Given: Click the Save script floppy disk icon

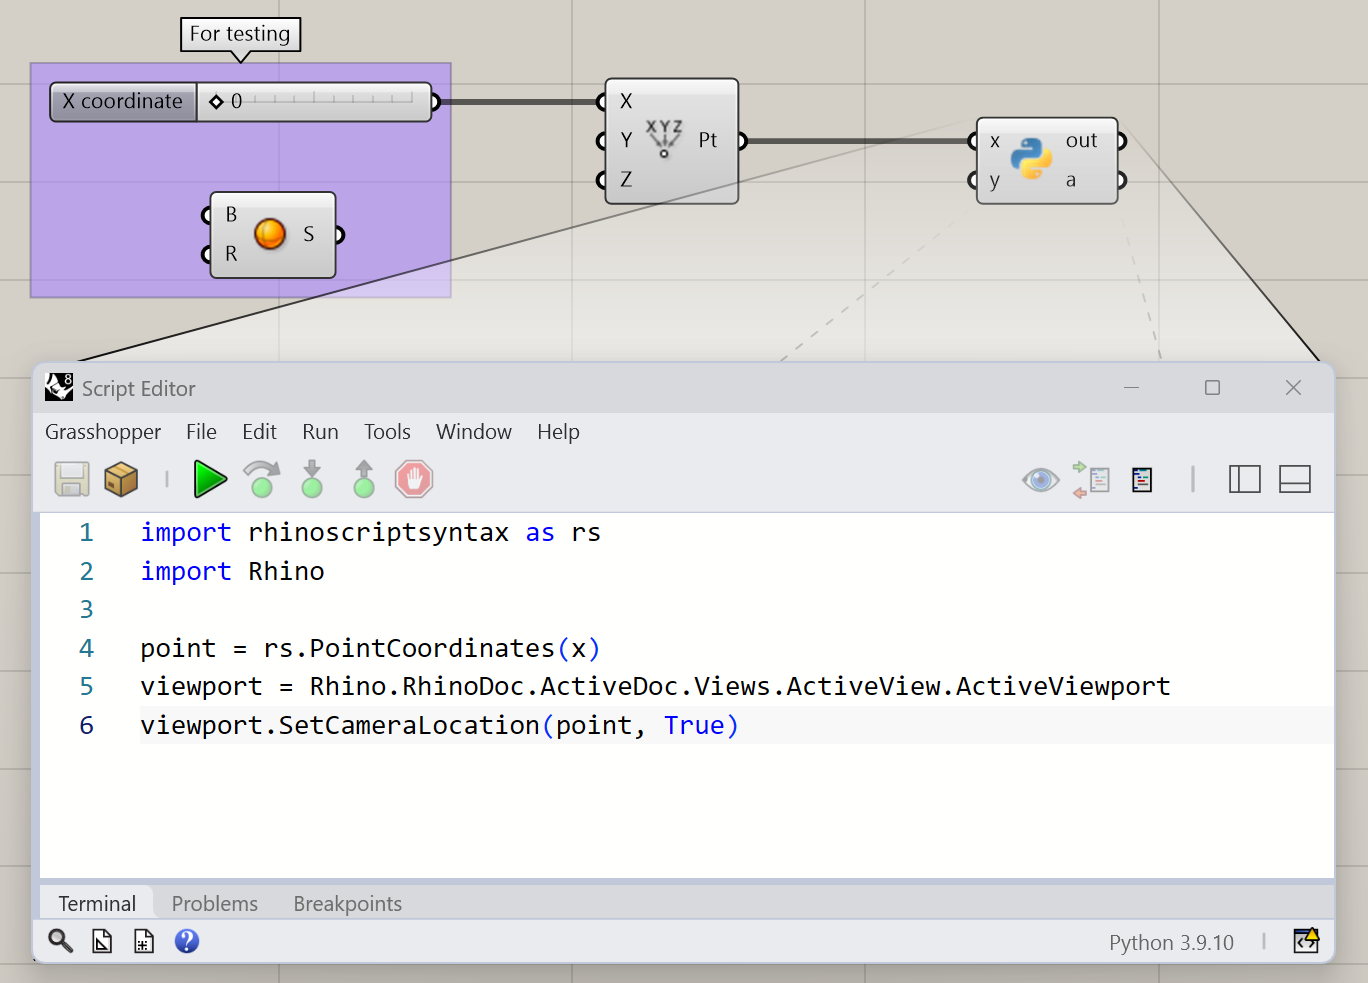Looking at the screenshot, I should (72, 479).
